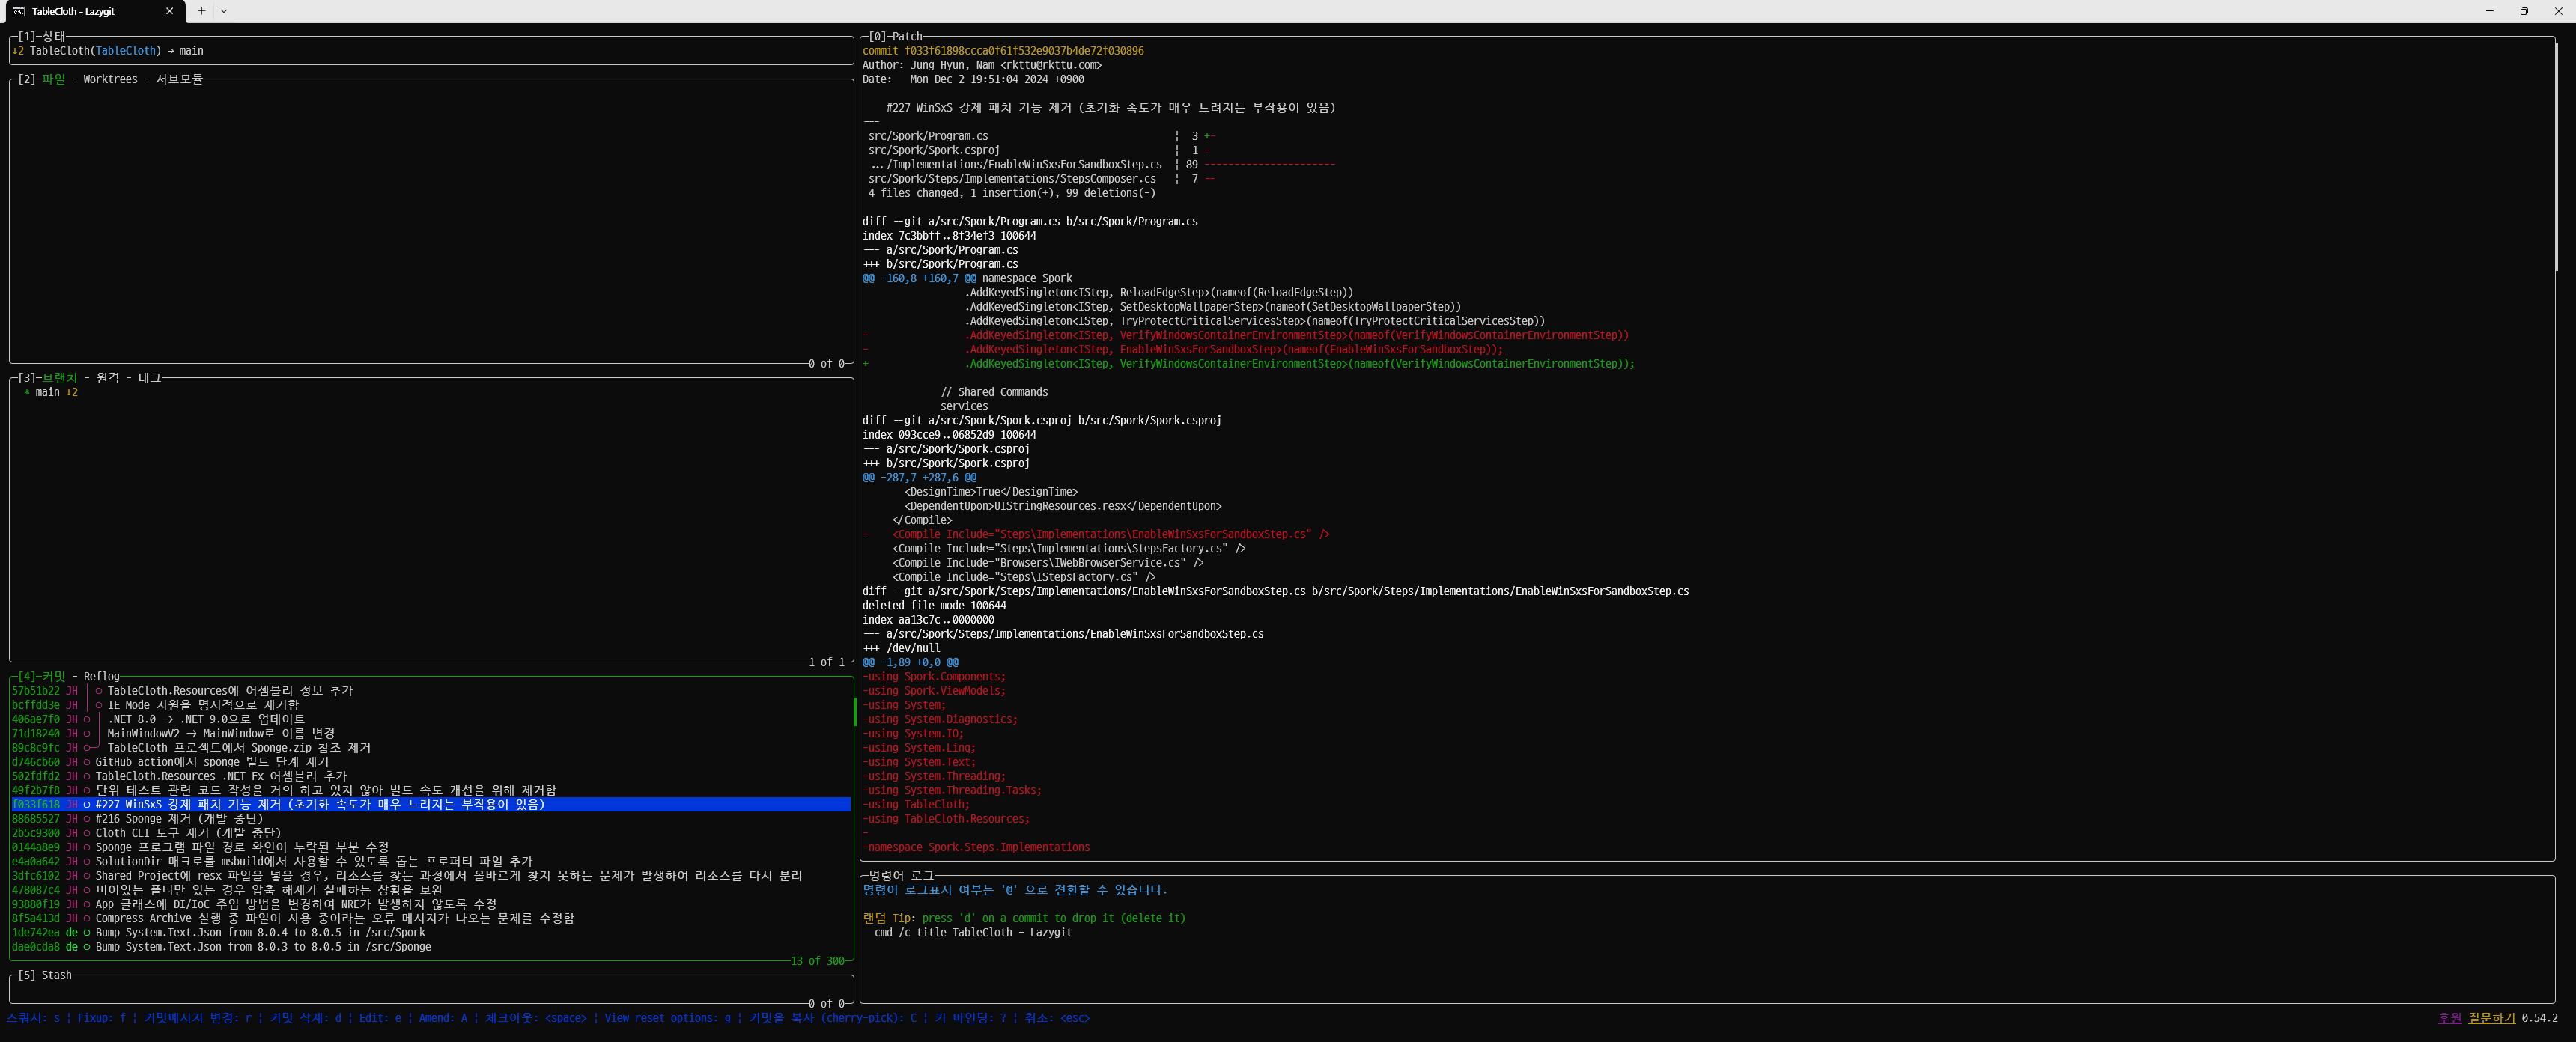
Task: Click 체크아웃: <space> in bottom bar
Action: (x=536, y=1018)
